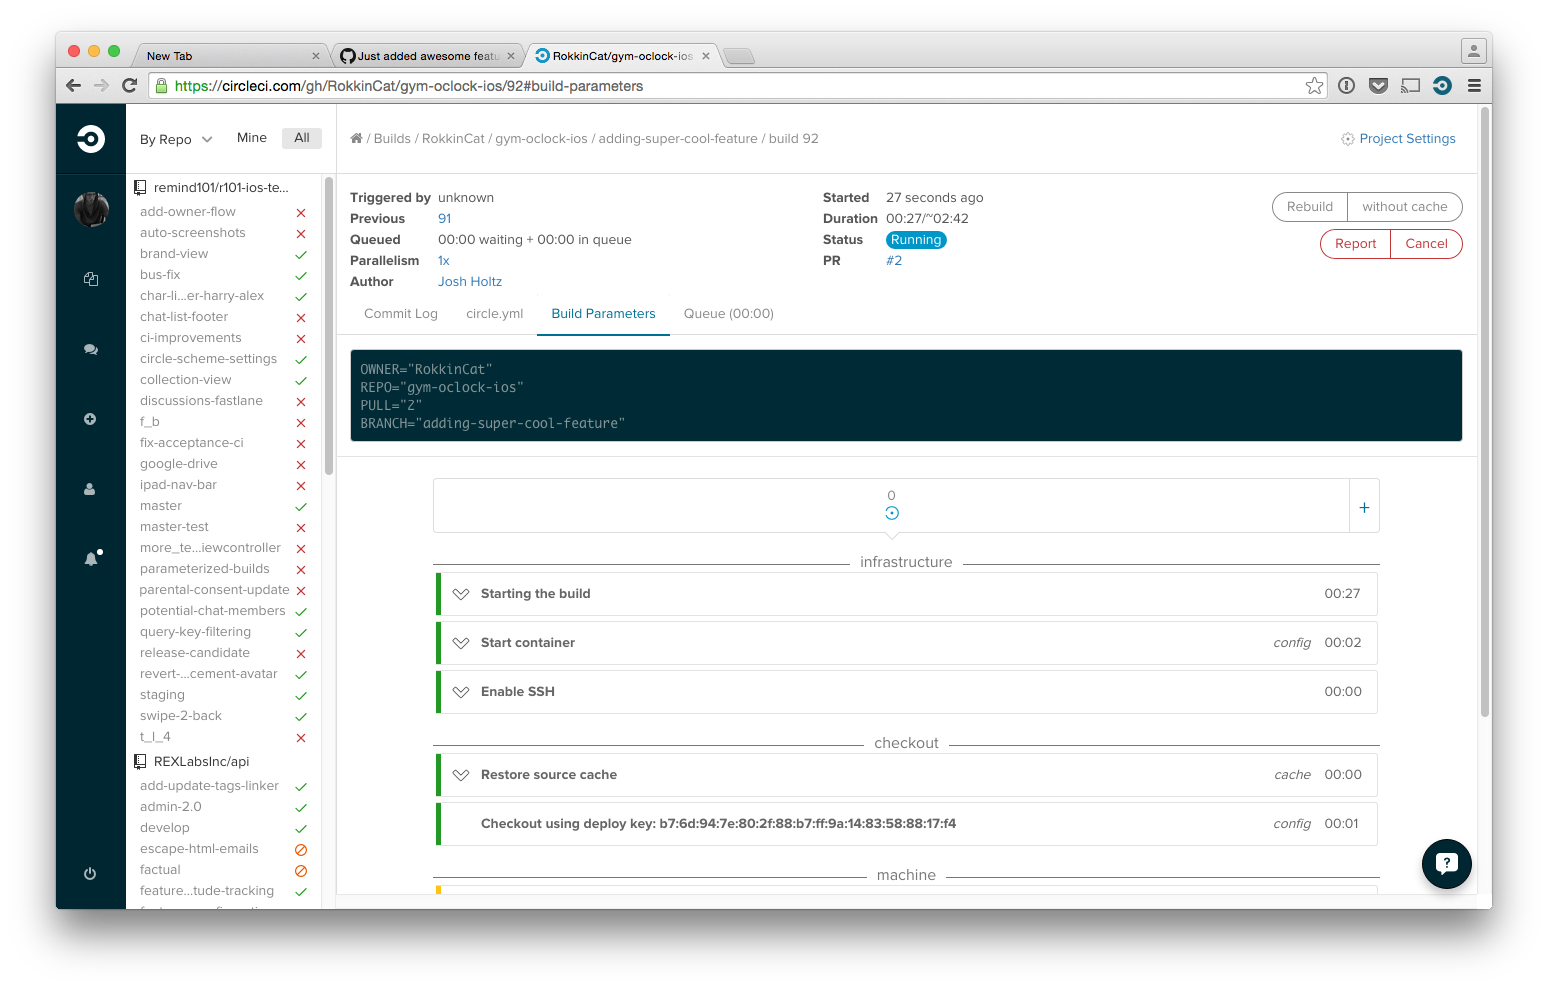The width and height of the screenshot is (1548, 989).
Task: Click the add projects plus icon
Action: click(90, 419)
